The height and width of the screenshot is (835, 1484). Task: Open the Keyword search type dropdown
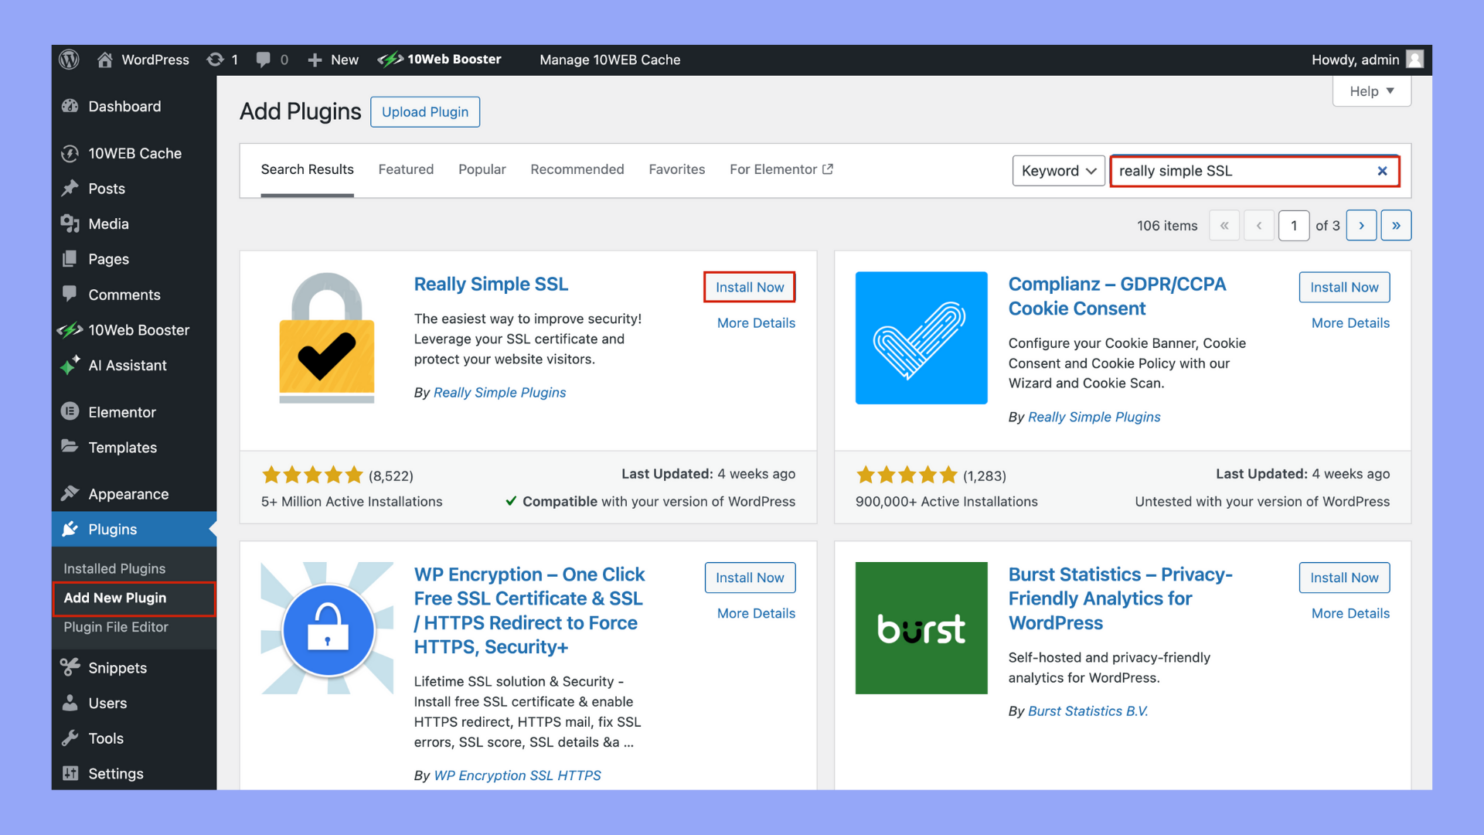click(x=1058, y=170)
